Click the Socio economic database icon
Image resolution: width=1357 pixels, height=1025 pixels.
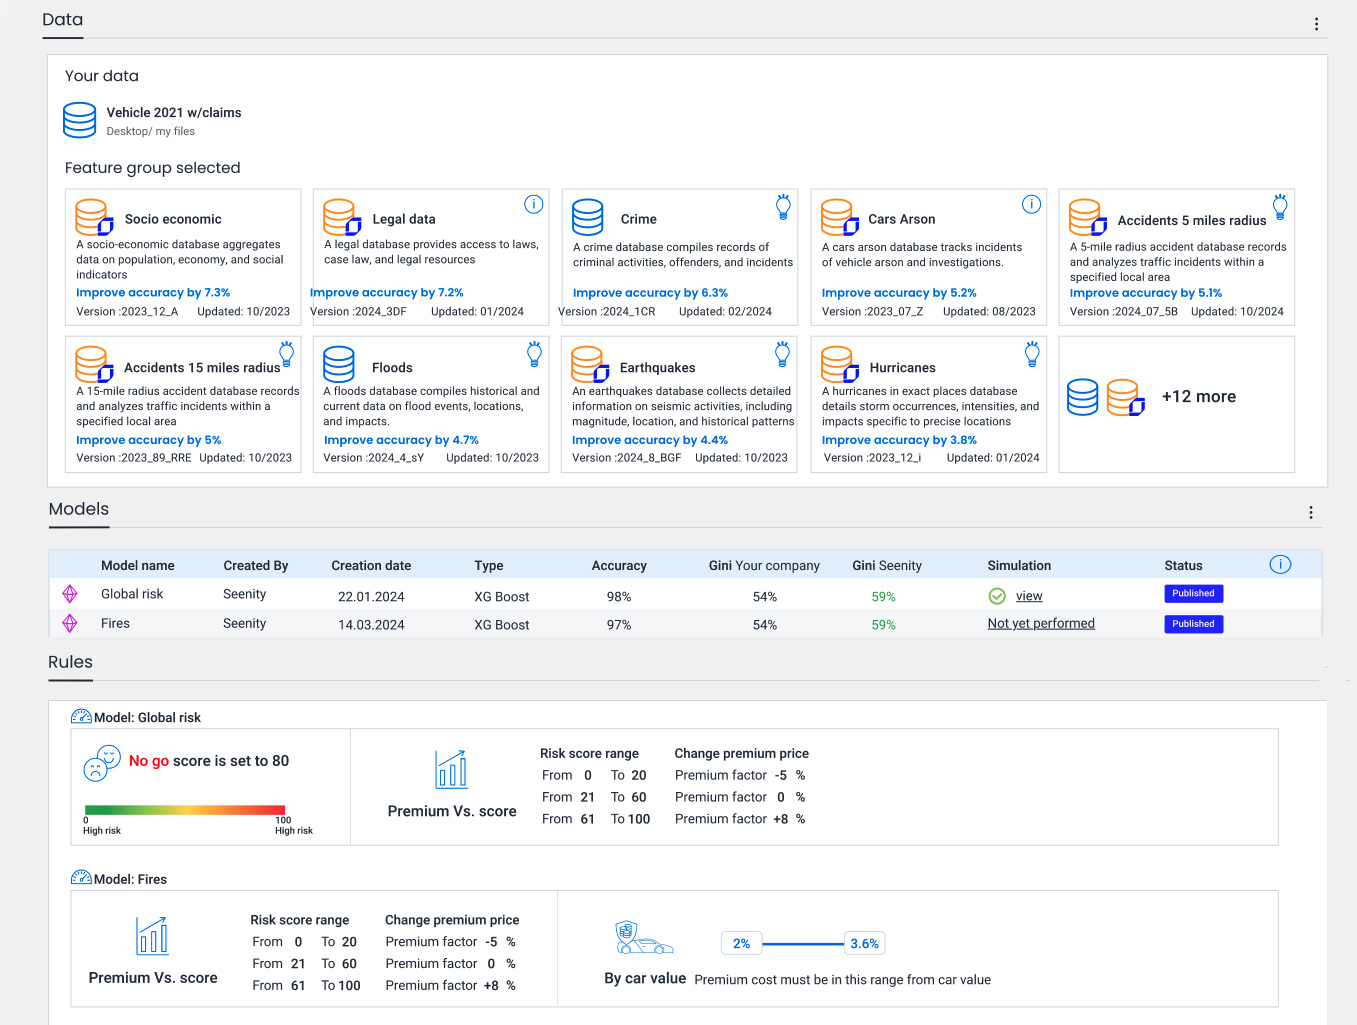coord(94,217)
